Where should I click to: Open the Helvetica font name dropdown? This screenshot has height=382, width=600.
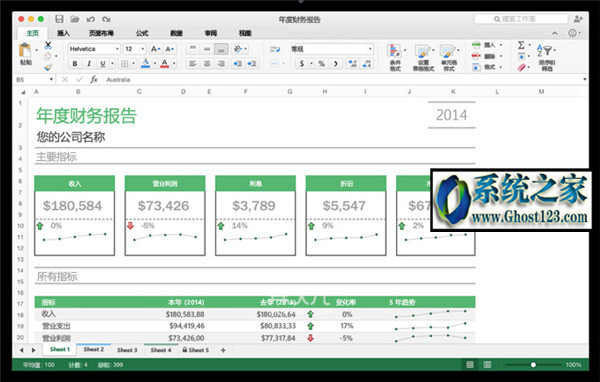click(x=94, y=49)
